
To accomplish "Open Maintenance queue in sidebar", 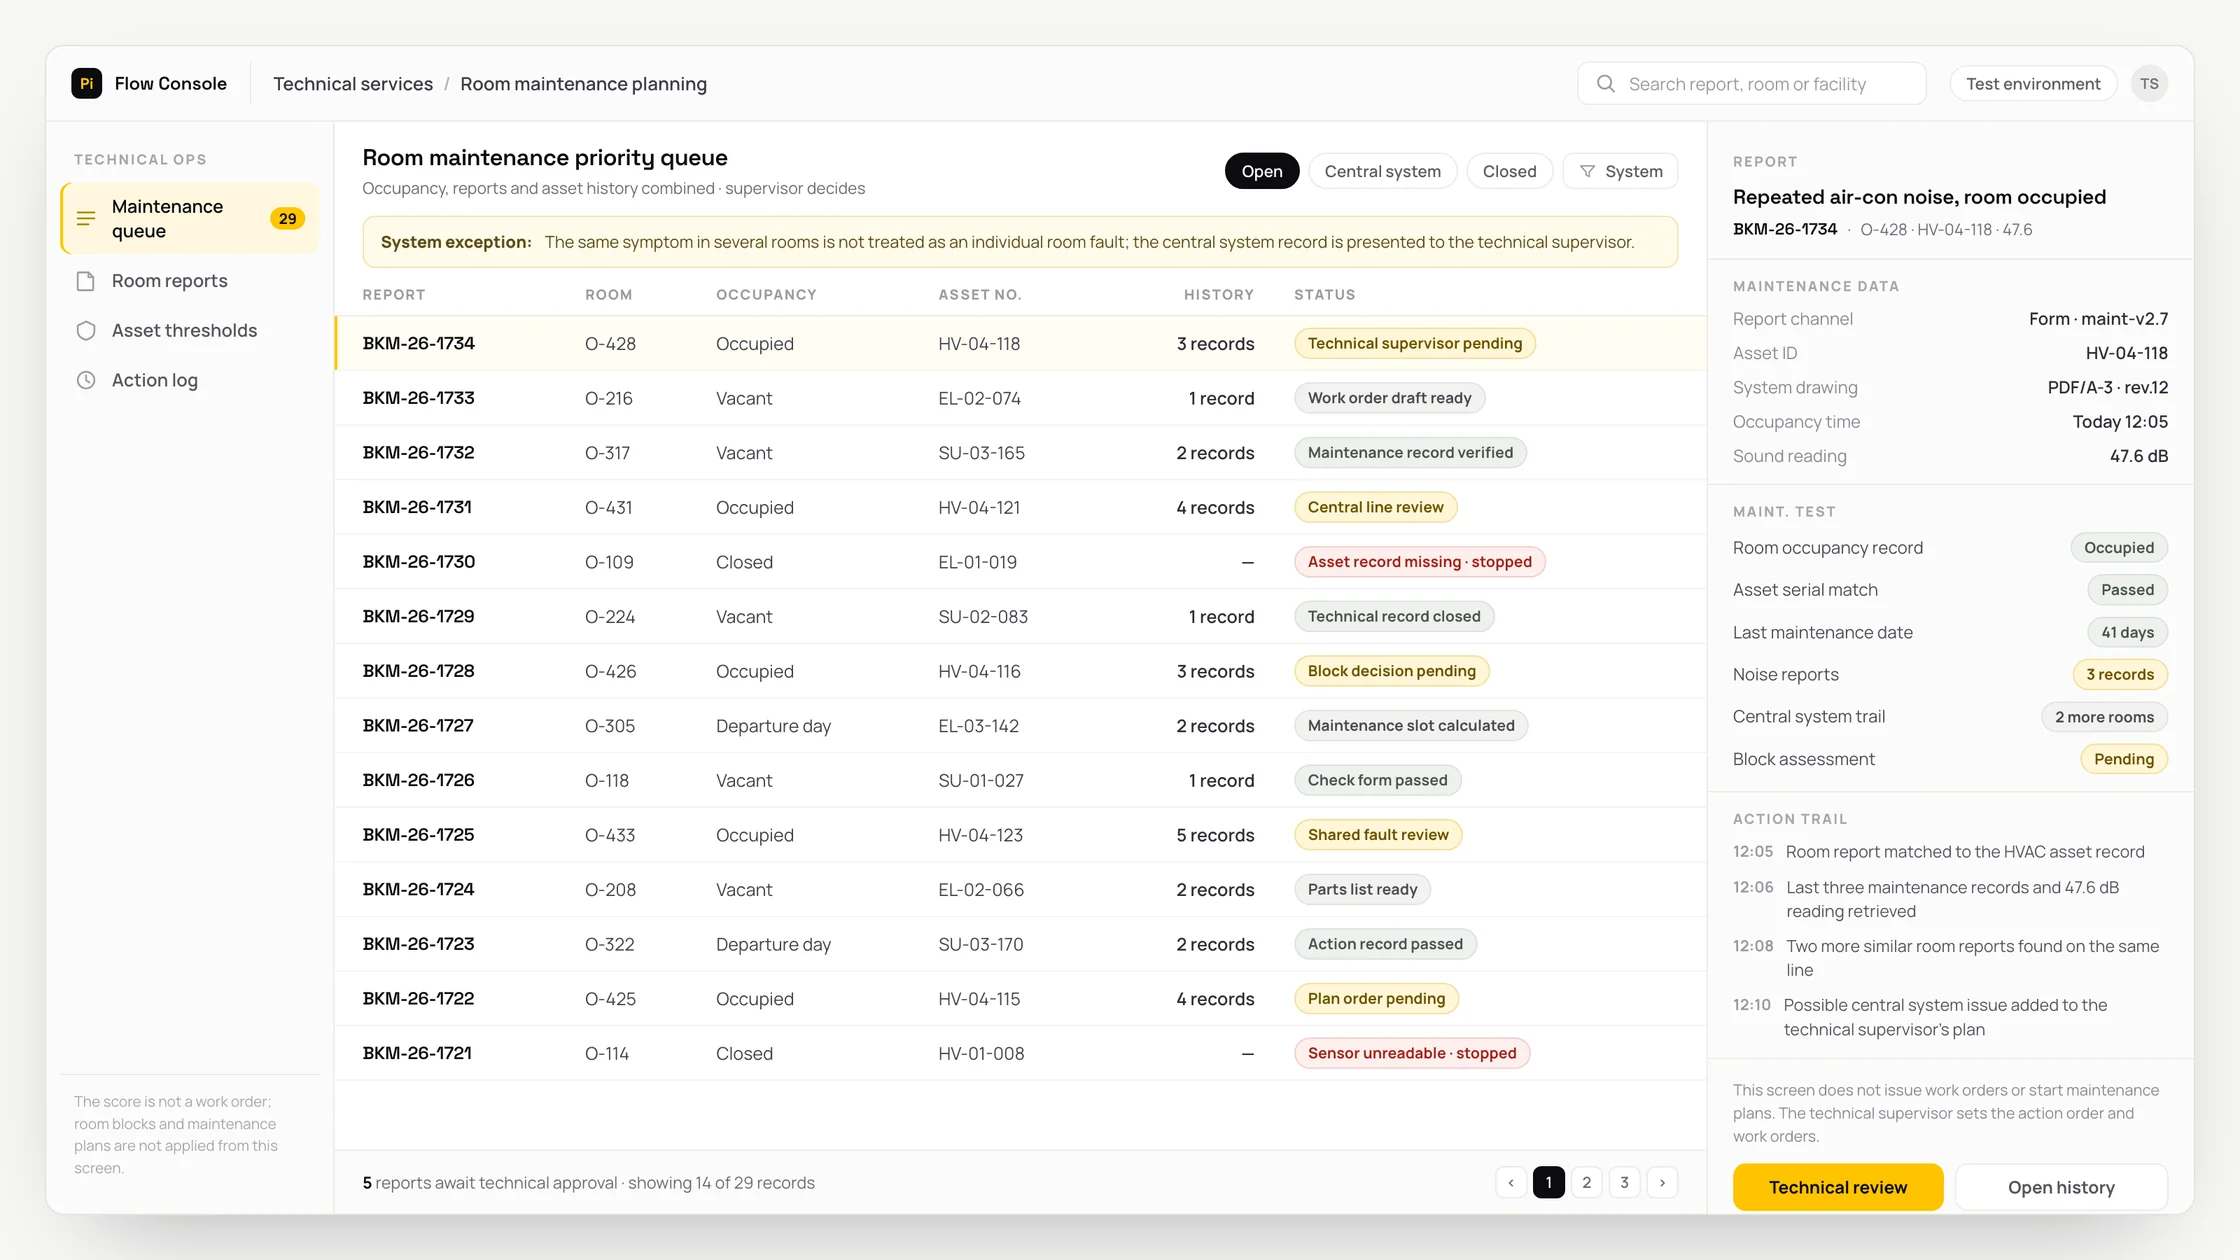I will pos(190,218).
